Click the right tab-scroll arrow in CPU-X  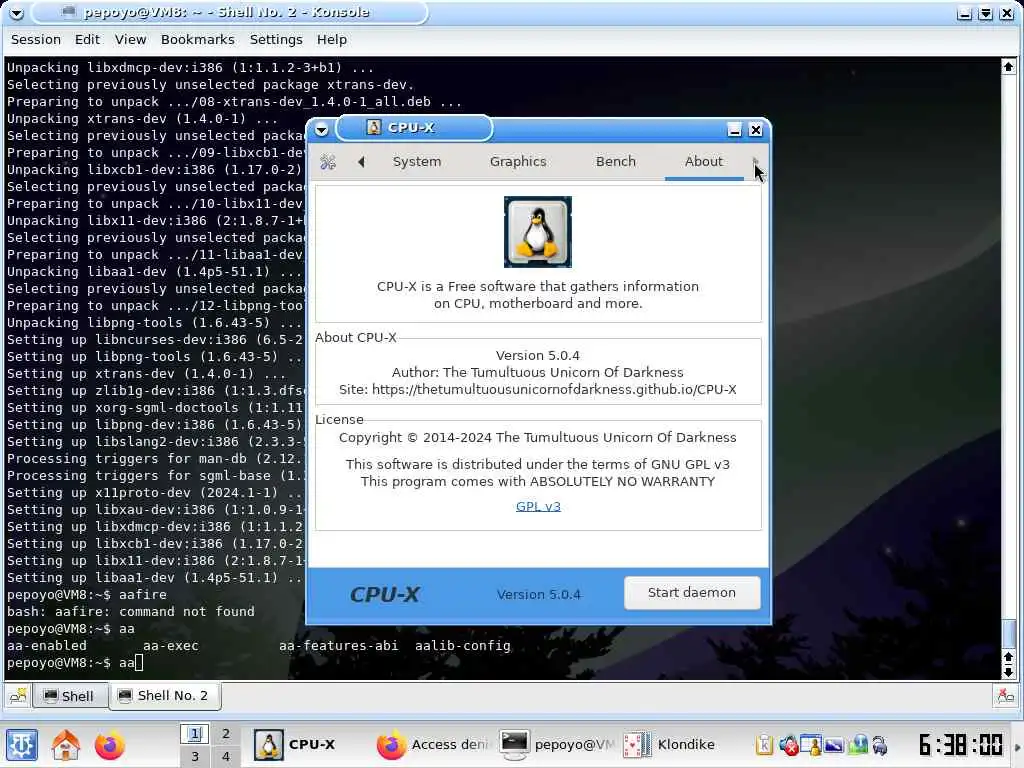coord(755,161)
